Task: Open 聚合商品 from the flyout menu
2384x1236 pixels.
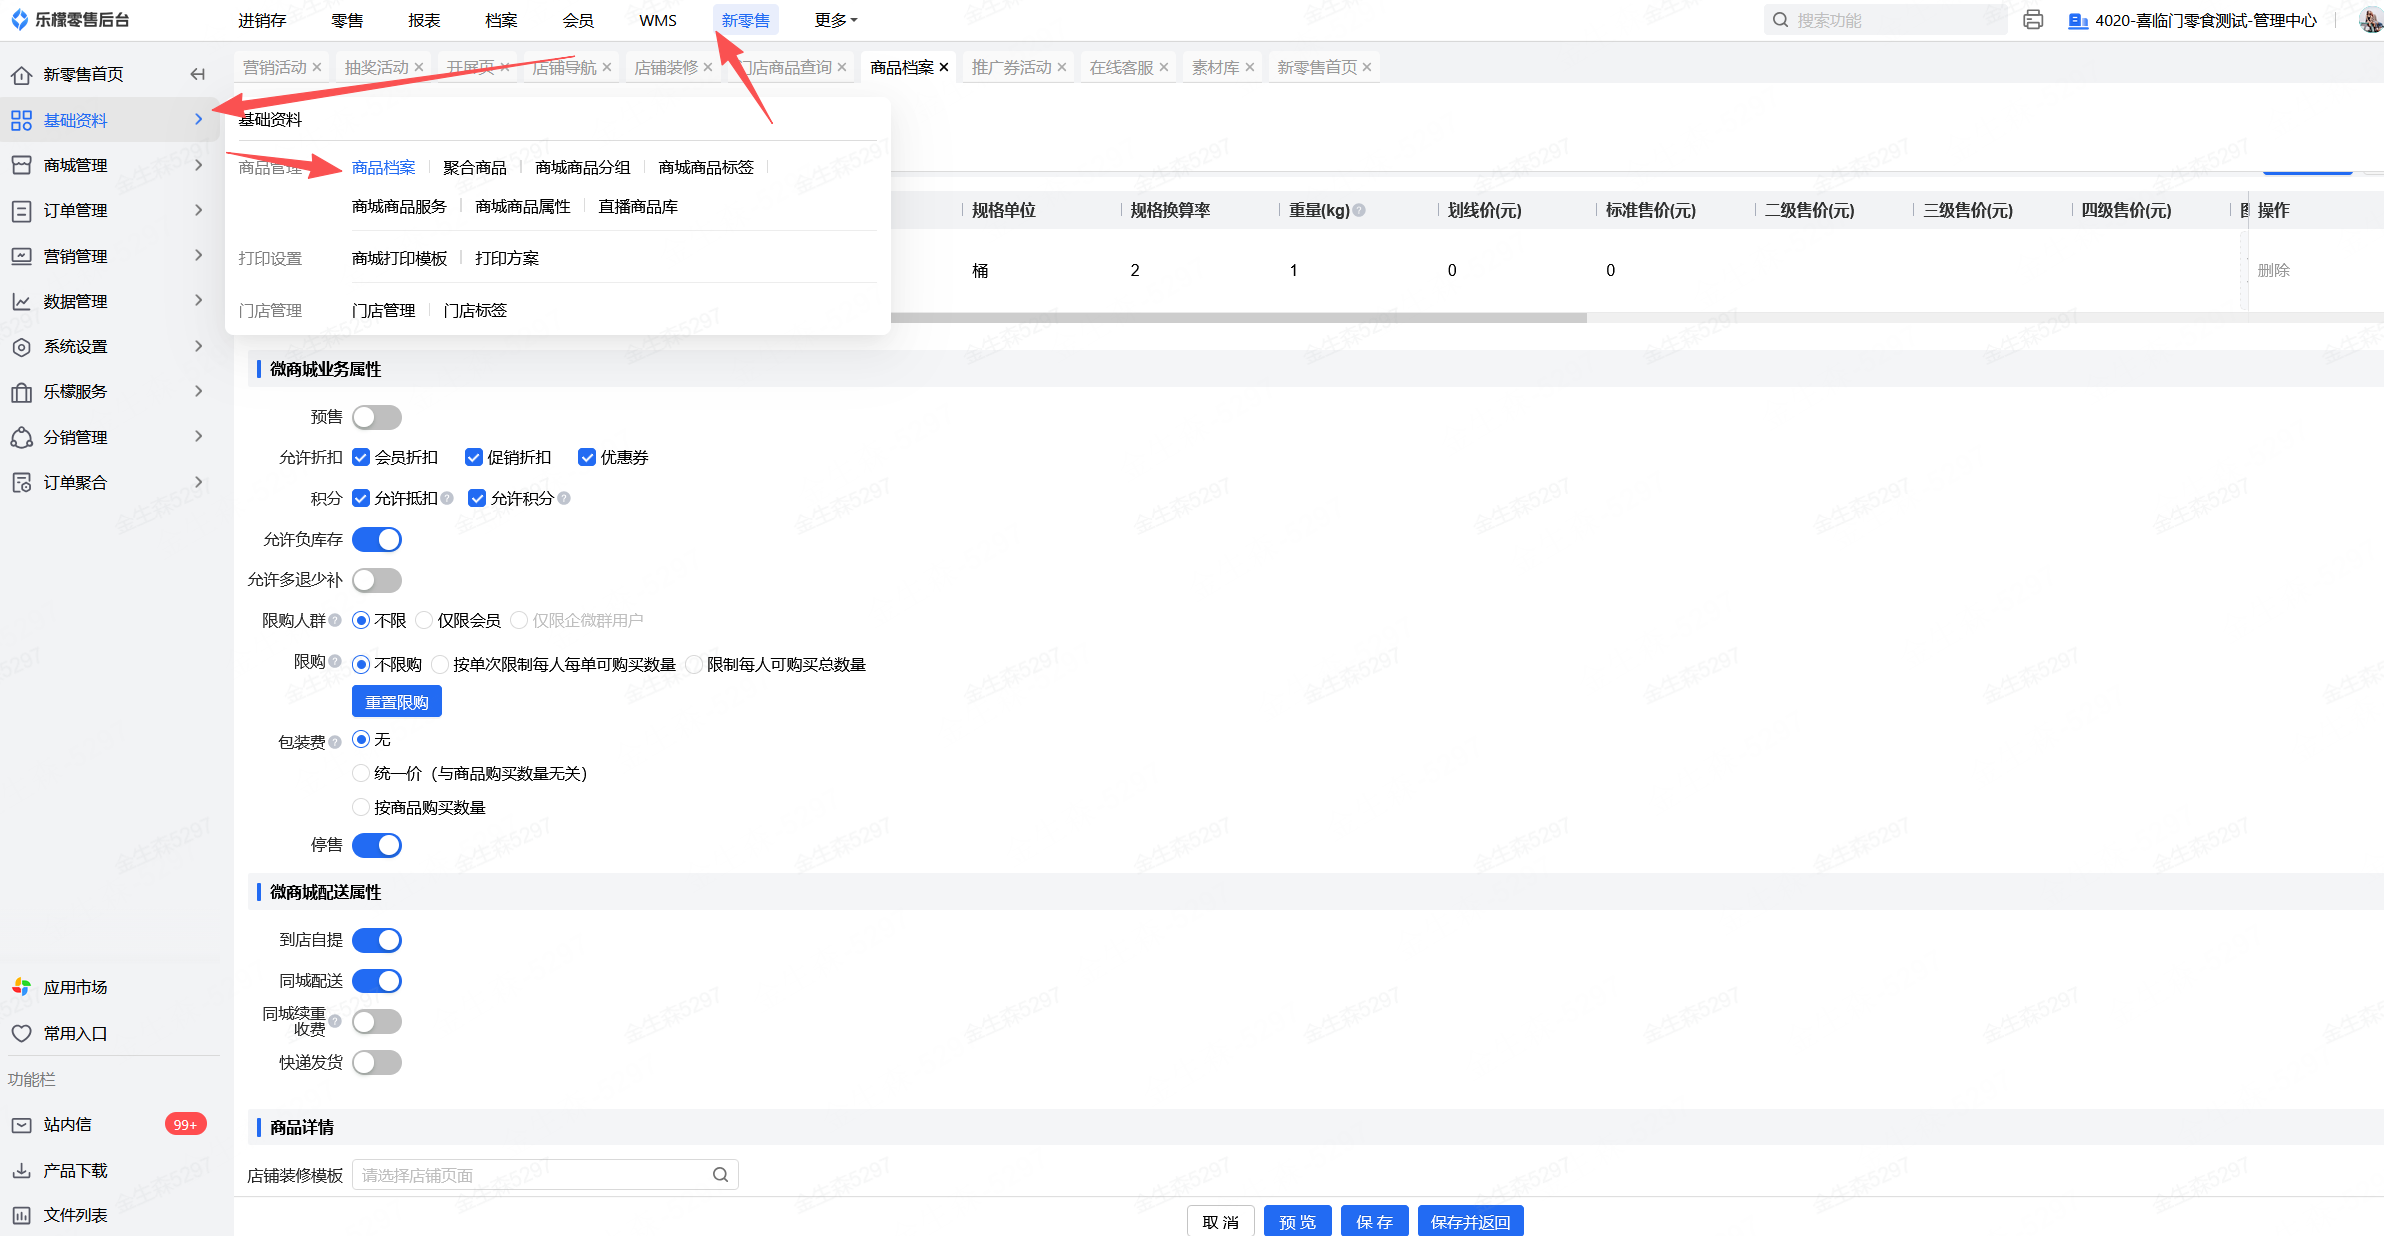Action: [475, 167]
